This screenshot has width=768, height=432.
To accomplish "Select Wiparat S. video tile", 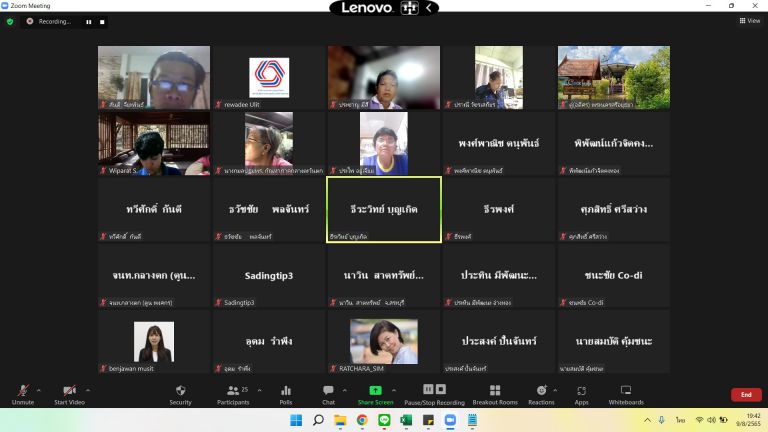I will pos(154,144).
